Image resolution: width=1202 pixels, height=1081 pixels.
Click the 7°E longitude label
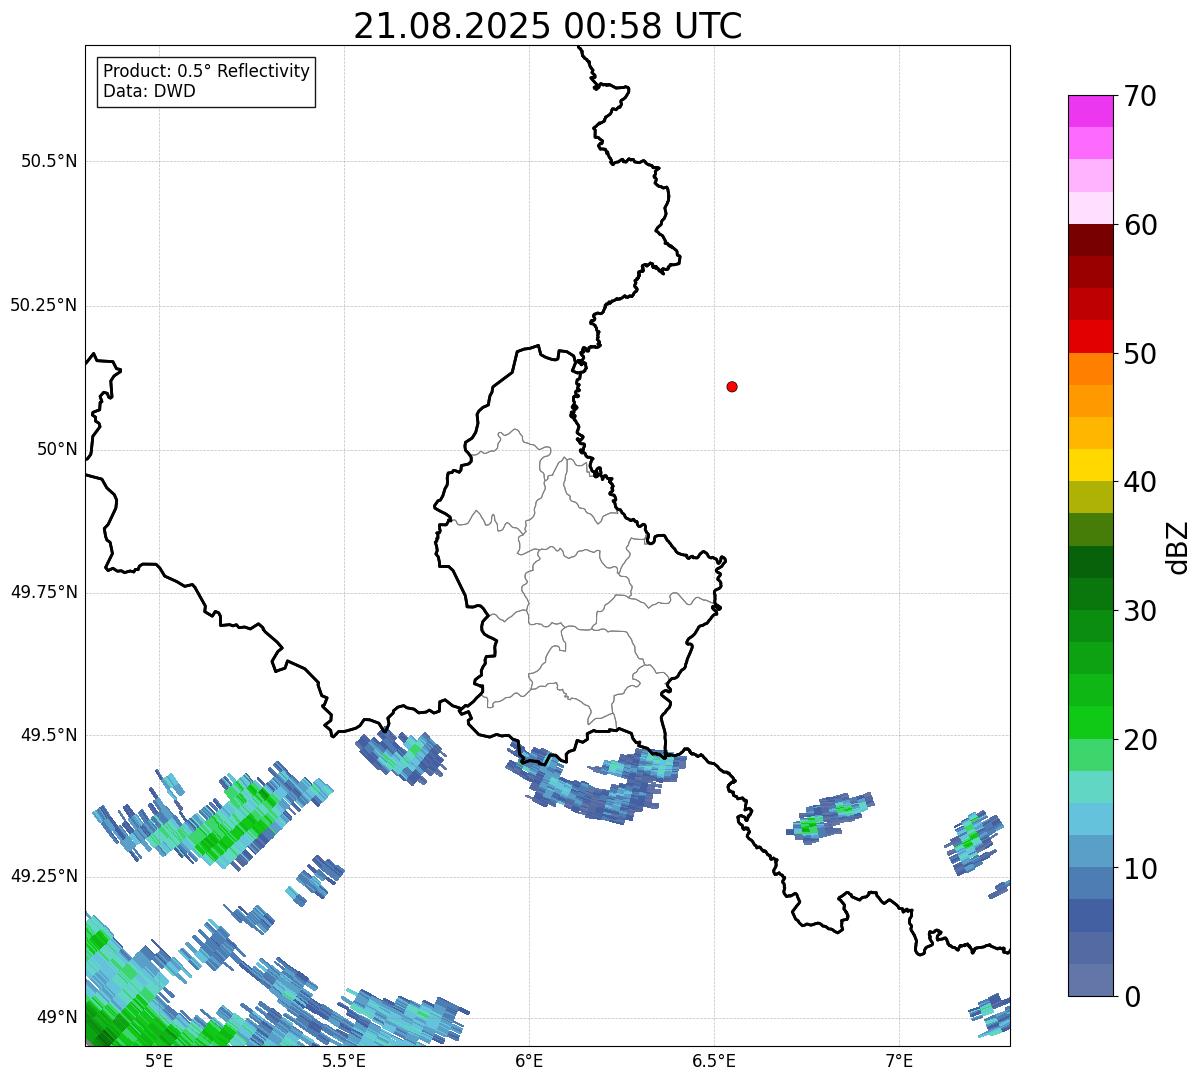coord(899,1060)
